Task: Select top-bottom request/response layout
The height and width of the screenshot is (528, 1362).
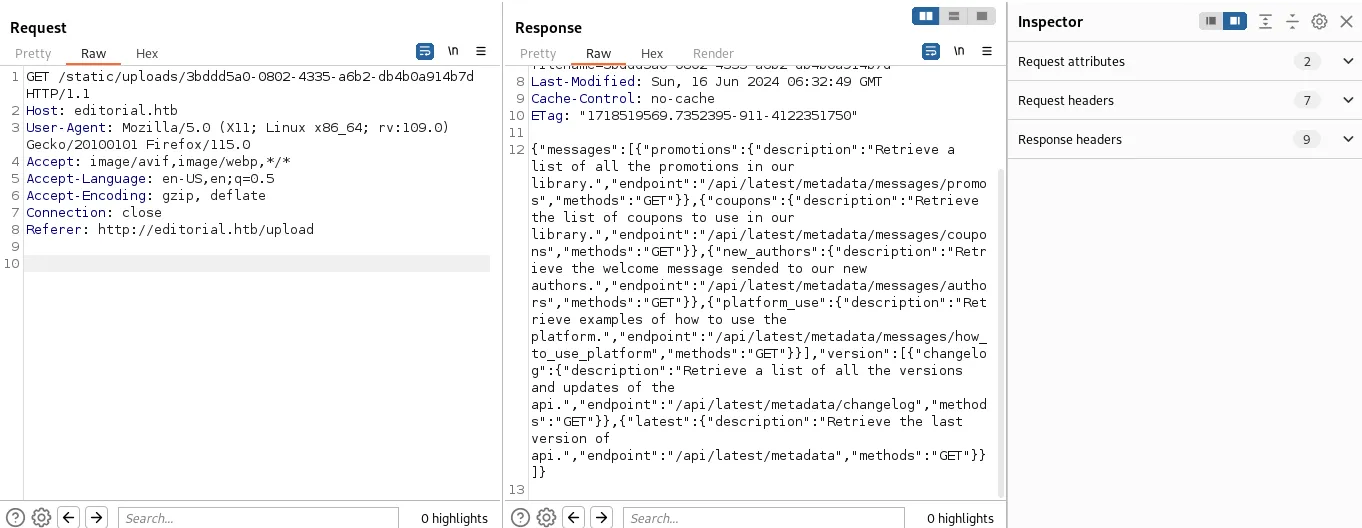Action: [x=954, y=16]
